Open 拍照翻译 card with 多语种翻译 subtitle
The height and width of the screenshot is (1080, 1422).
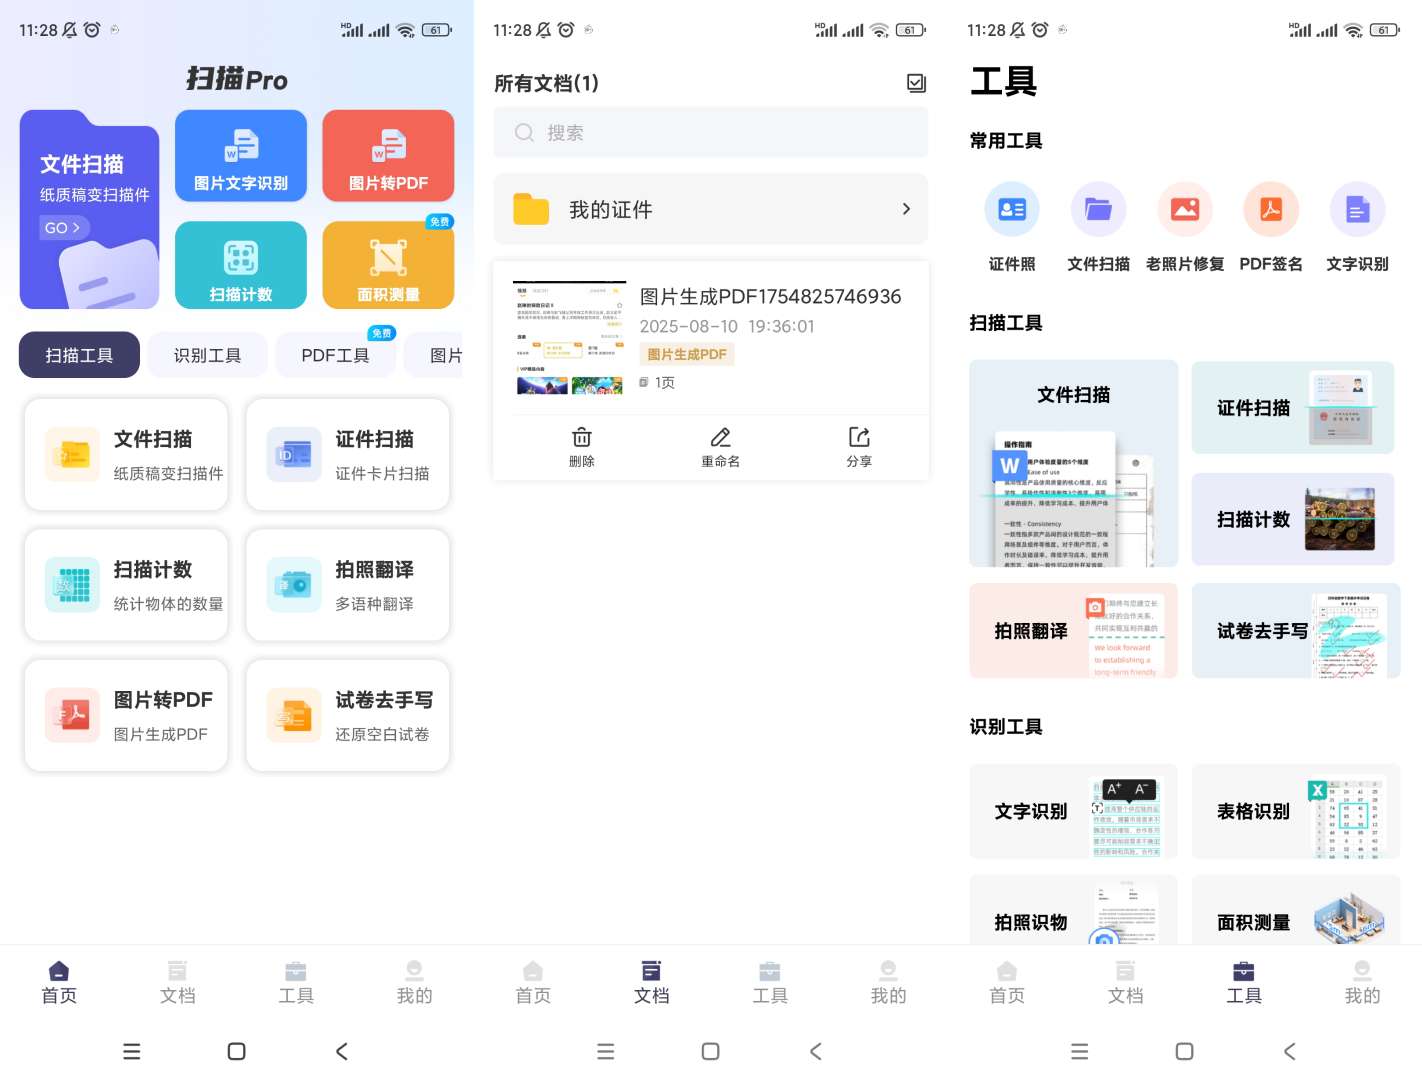tap(348, 585)
